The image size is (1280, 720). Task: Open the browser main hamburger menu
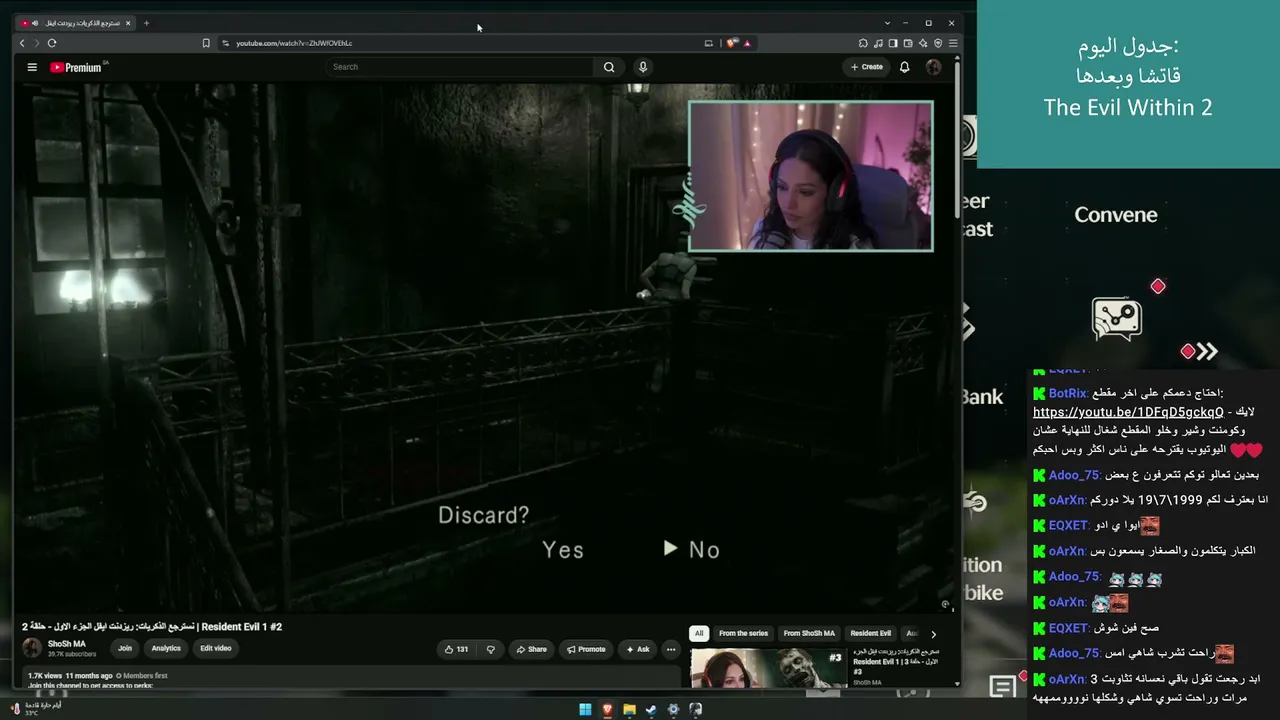tap(953, 43)
